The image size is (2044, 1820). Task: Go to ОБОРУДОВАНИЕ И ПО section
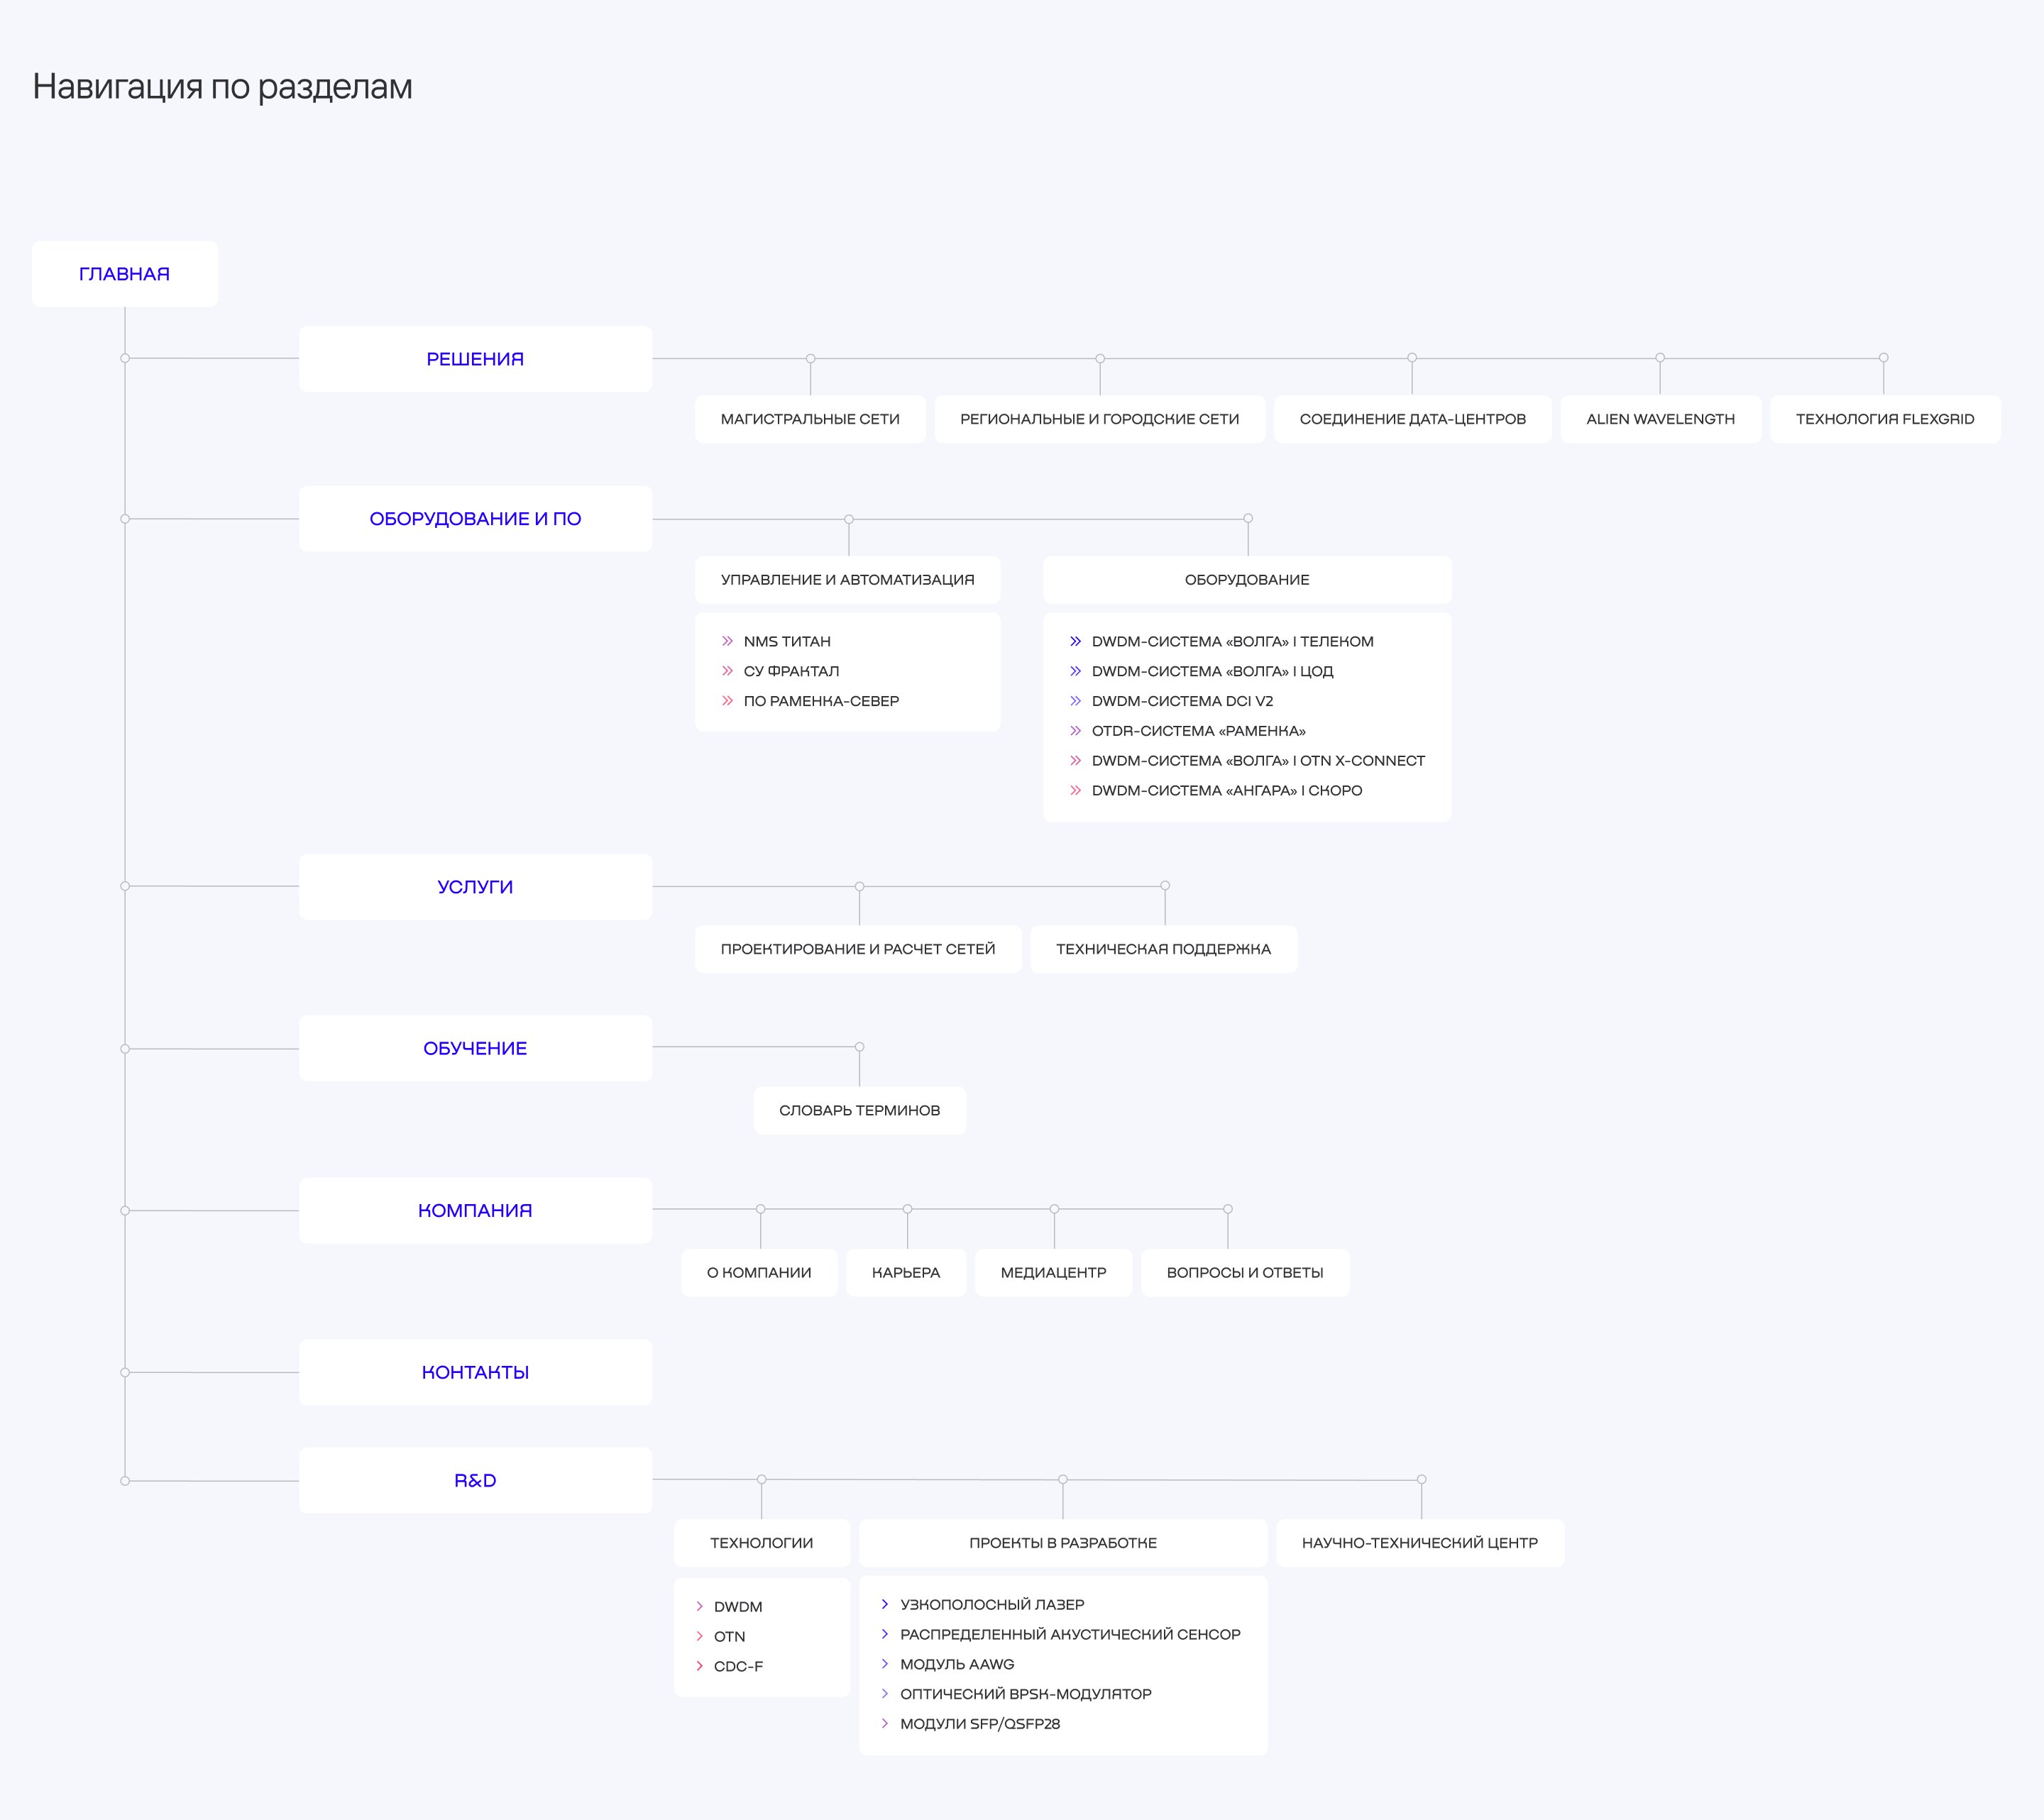(475, 519)
